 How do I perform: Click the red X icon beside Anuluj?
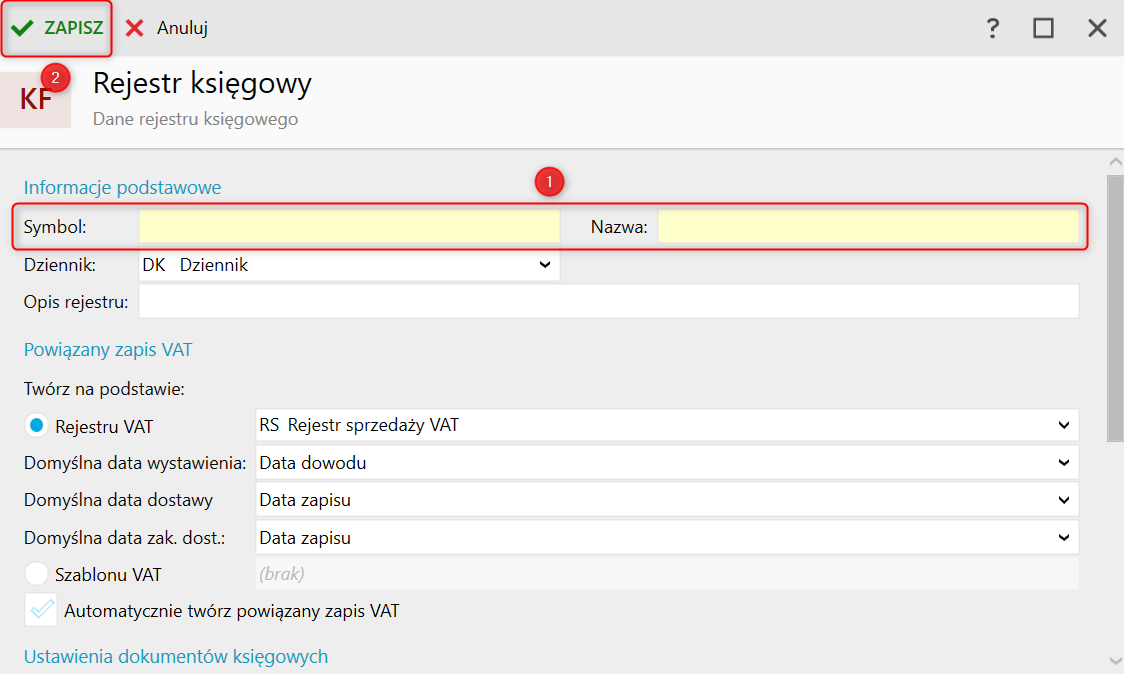[x=134, y=28]
